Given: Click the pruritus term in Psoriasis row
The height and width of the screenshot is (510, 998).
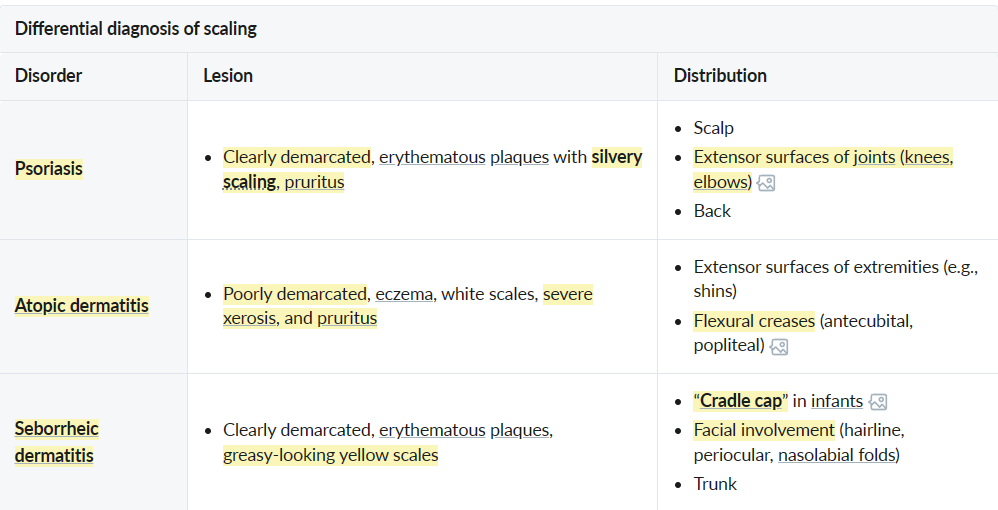Looking at the screenshot, I should pyautogui.click(x=314, y=182).
